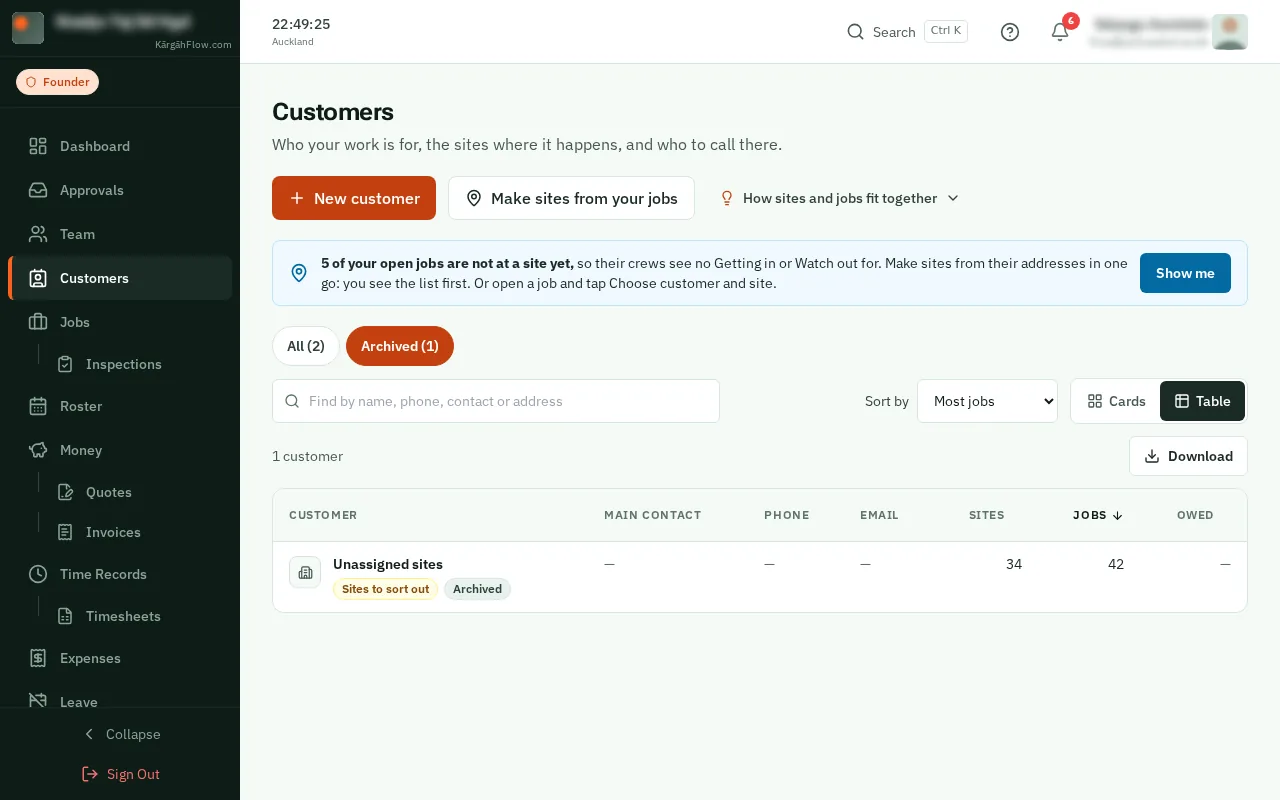Image resolution: width=1280 pixels, height=800 pixels.
Task: Switch to Cards view
Action: 1116,401
